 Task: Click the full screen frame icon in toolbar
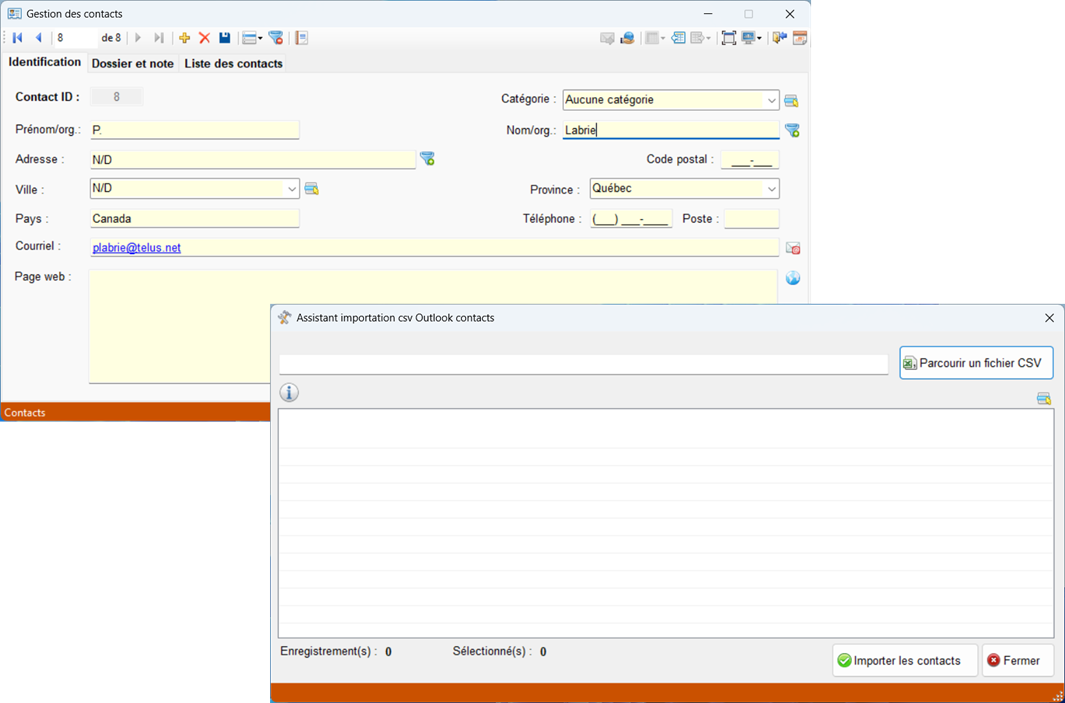coord(728,38)
